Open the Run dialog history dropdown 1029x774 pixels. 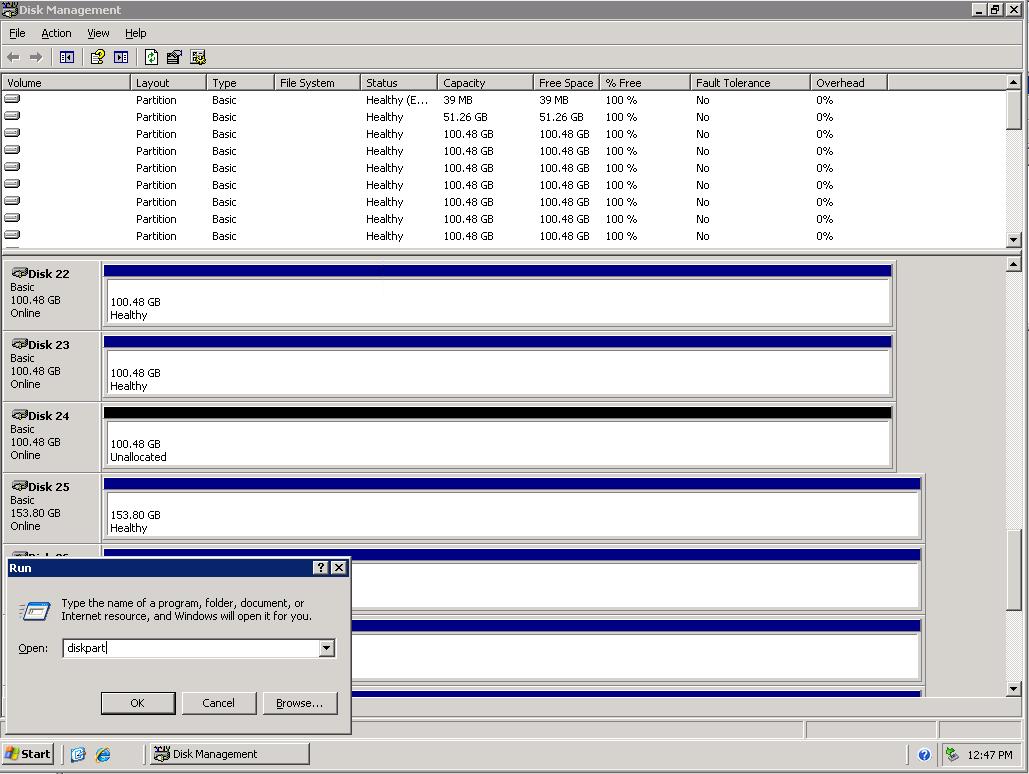[326, 648]
